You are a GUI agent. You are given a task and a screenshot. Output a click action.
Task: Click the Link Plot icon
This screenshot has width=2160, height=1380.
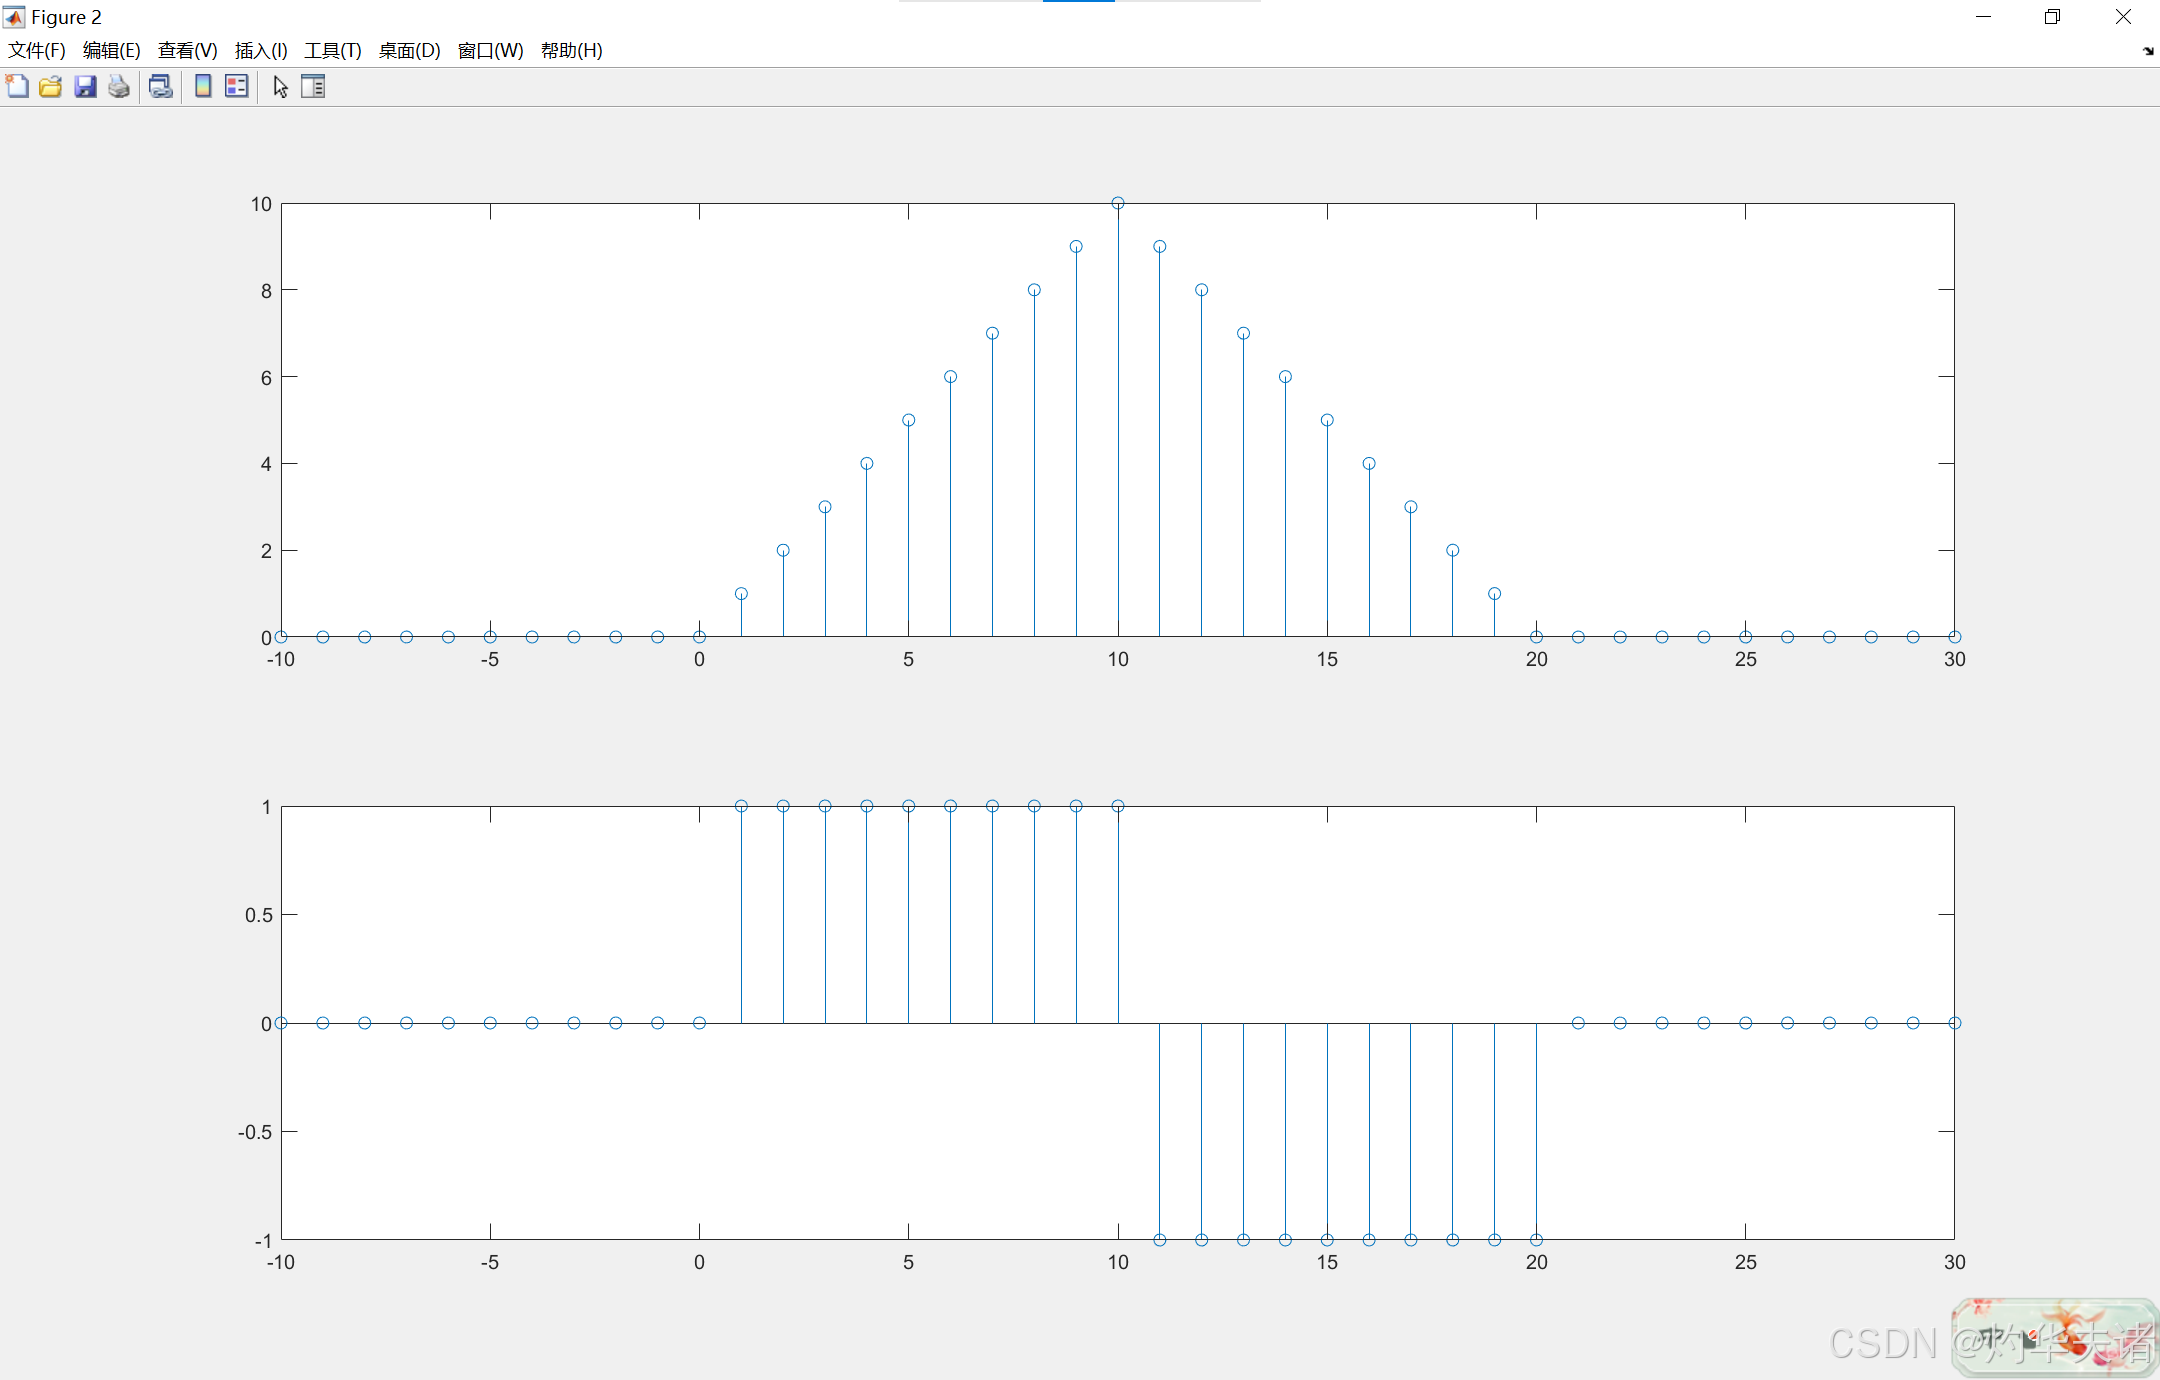tap(160, 87)
